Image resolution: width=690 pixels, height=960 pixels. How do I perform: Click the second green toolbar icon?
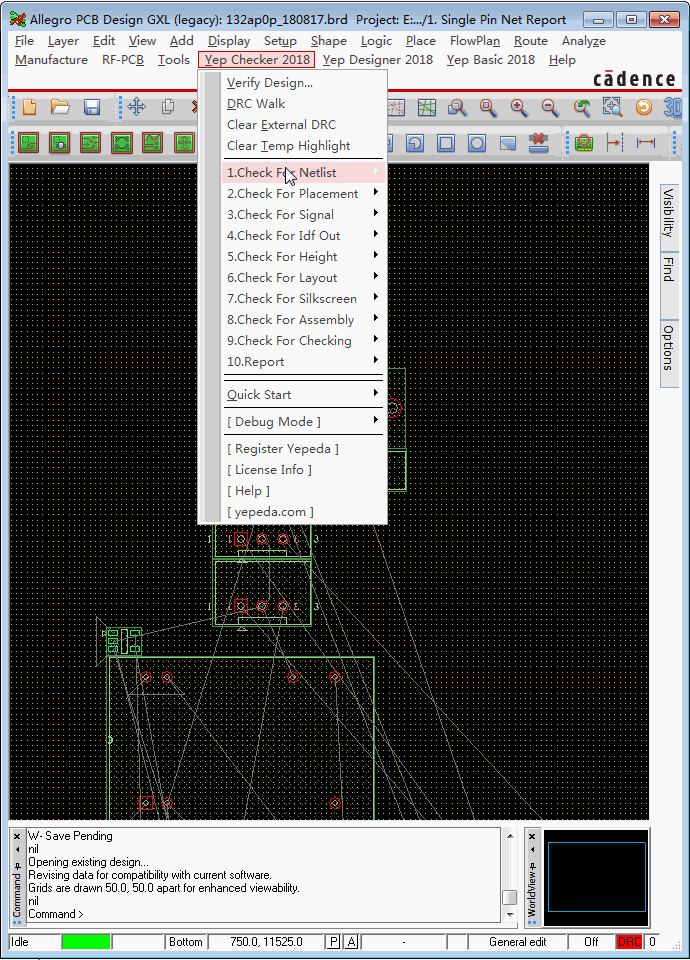tap(59, 143)
